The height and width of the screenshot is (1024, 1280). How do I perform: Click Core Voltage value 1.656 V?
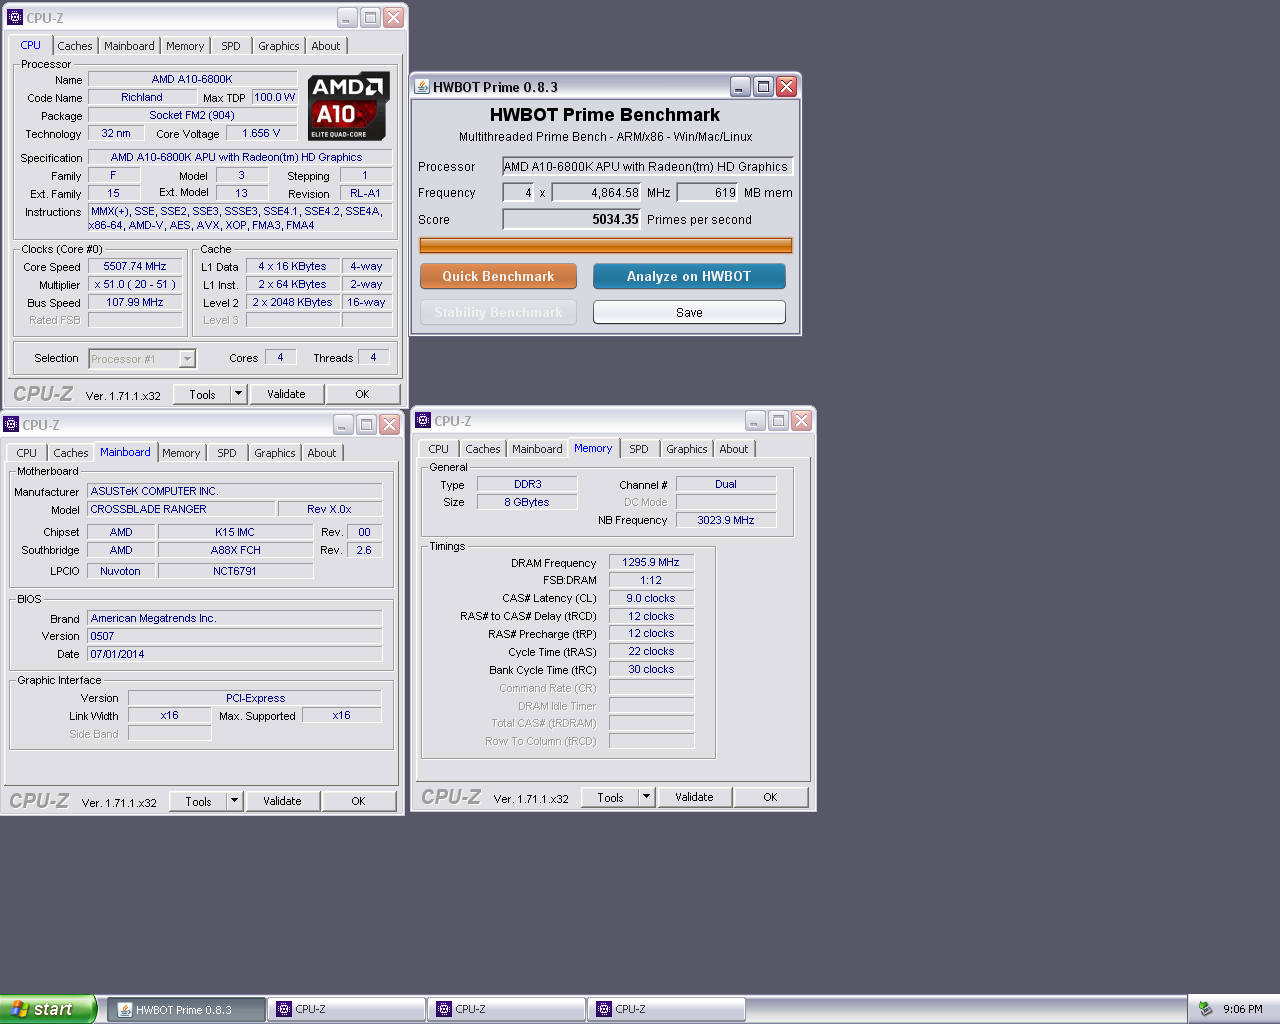tap(261, 134)
